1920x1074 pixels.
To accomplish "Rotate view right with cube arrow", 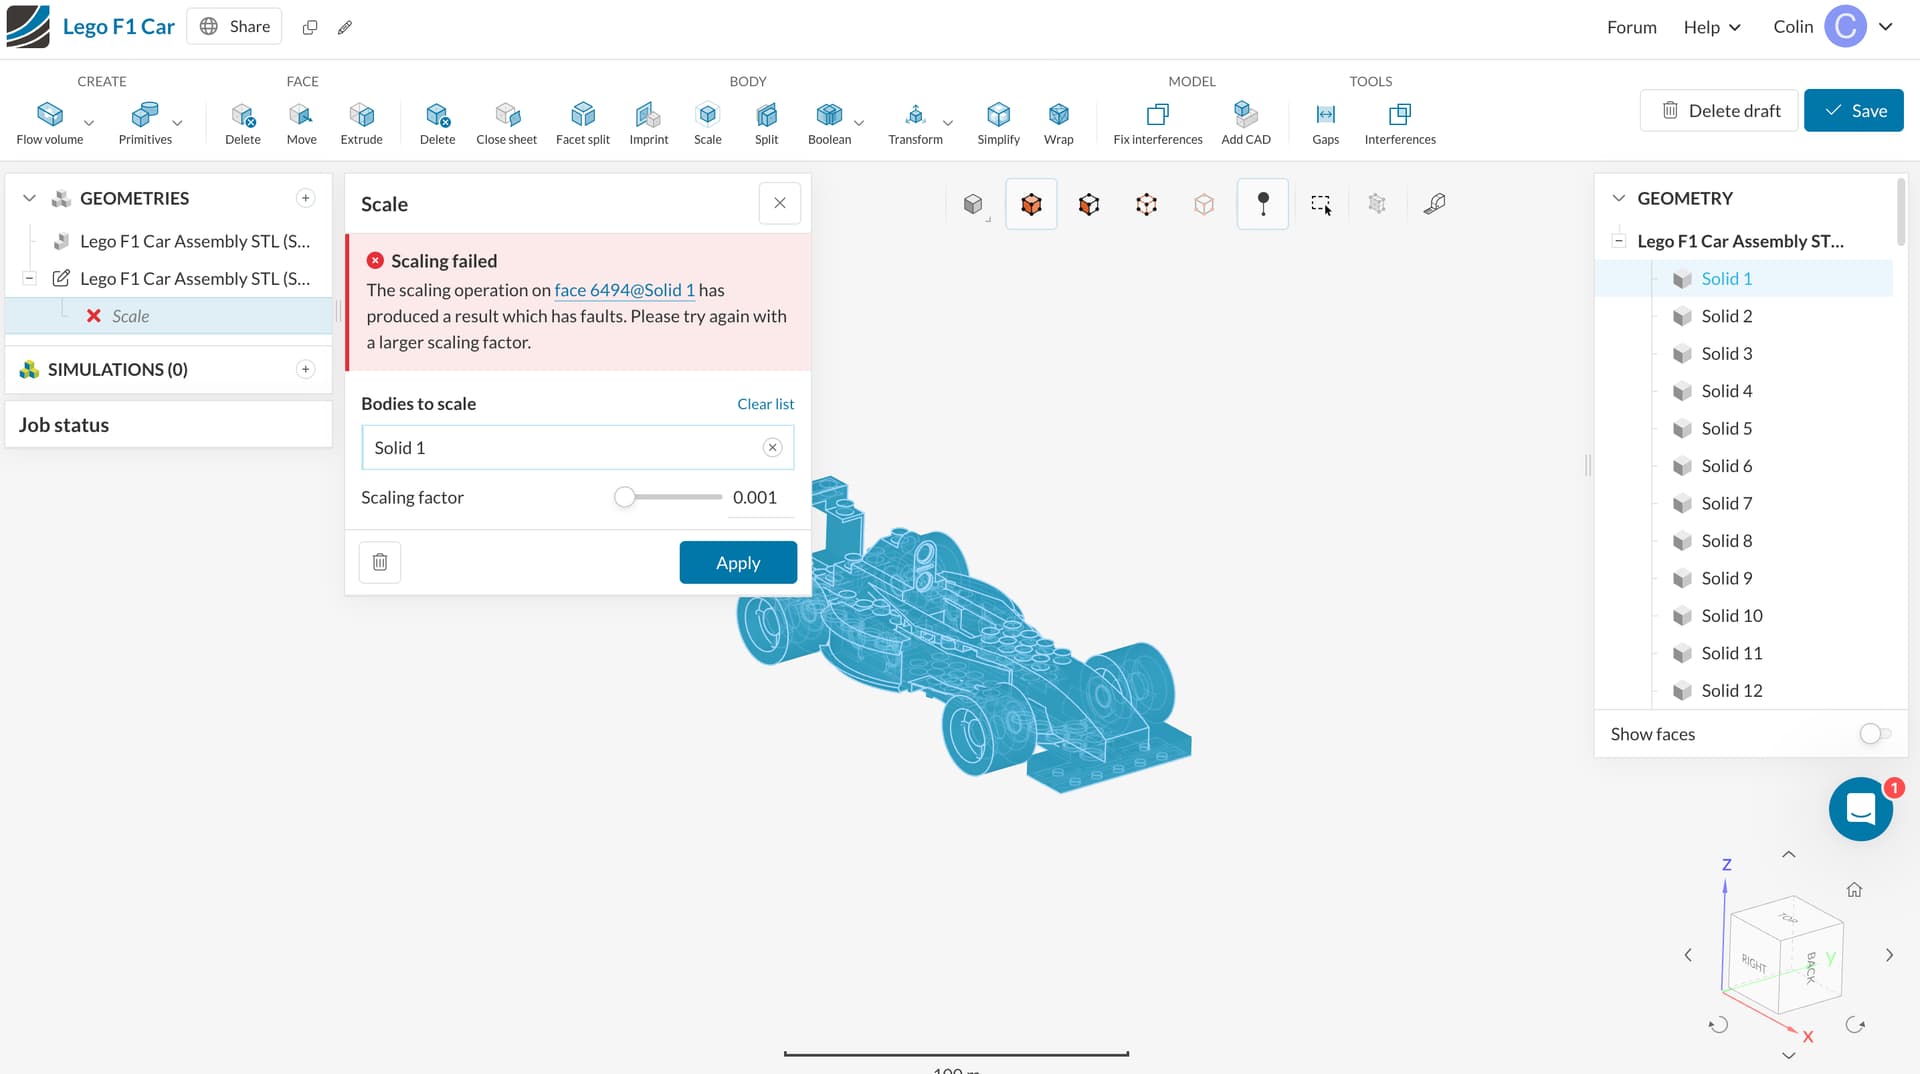I will coord(1889,955).
